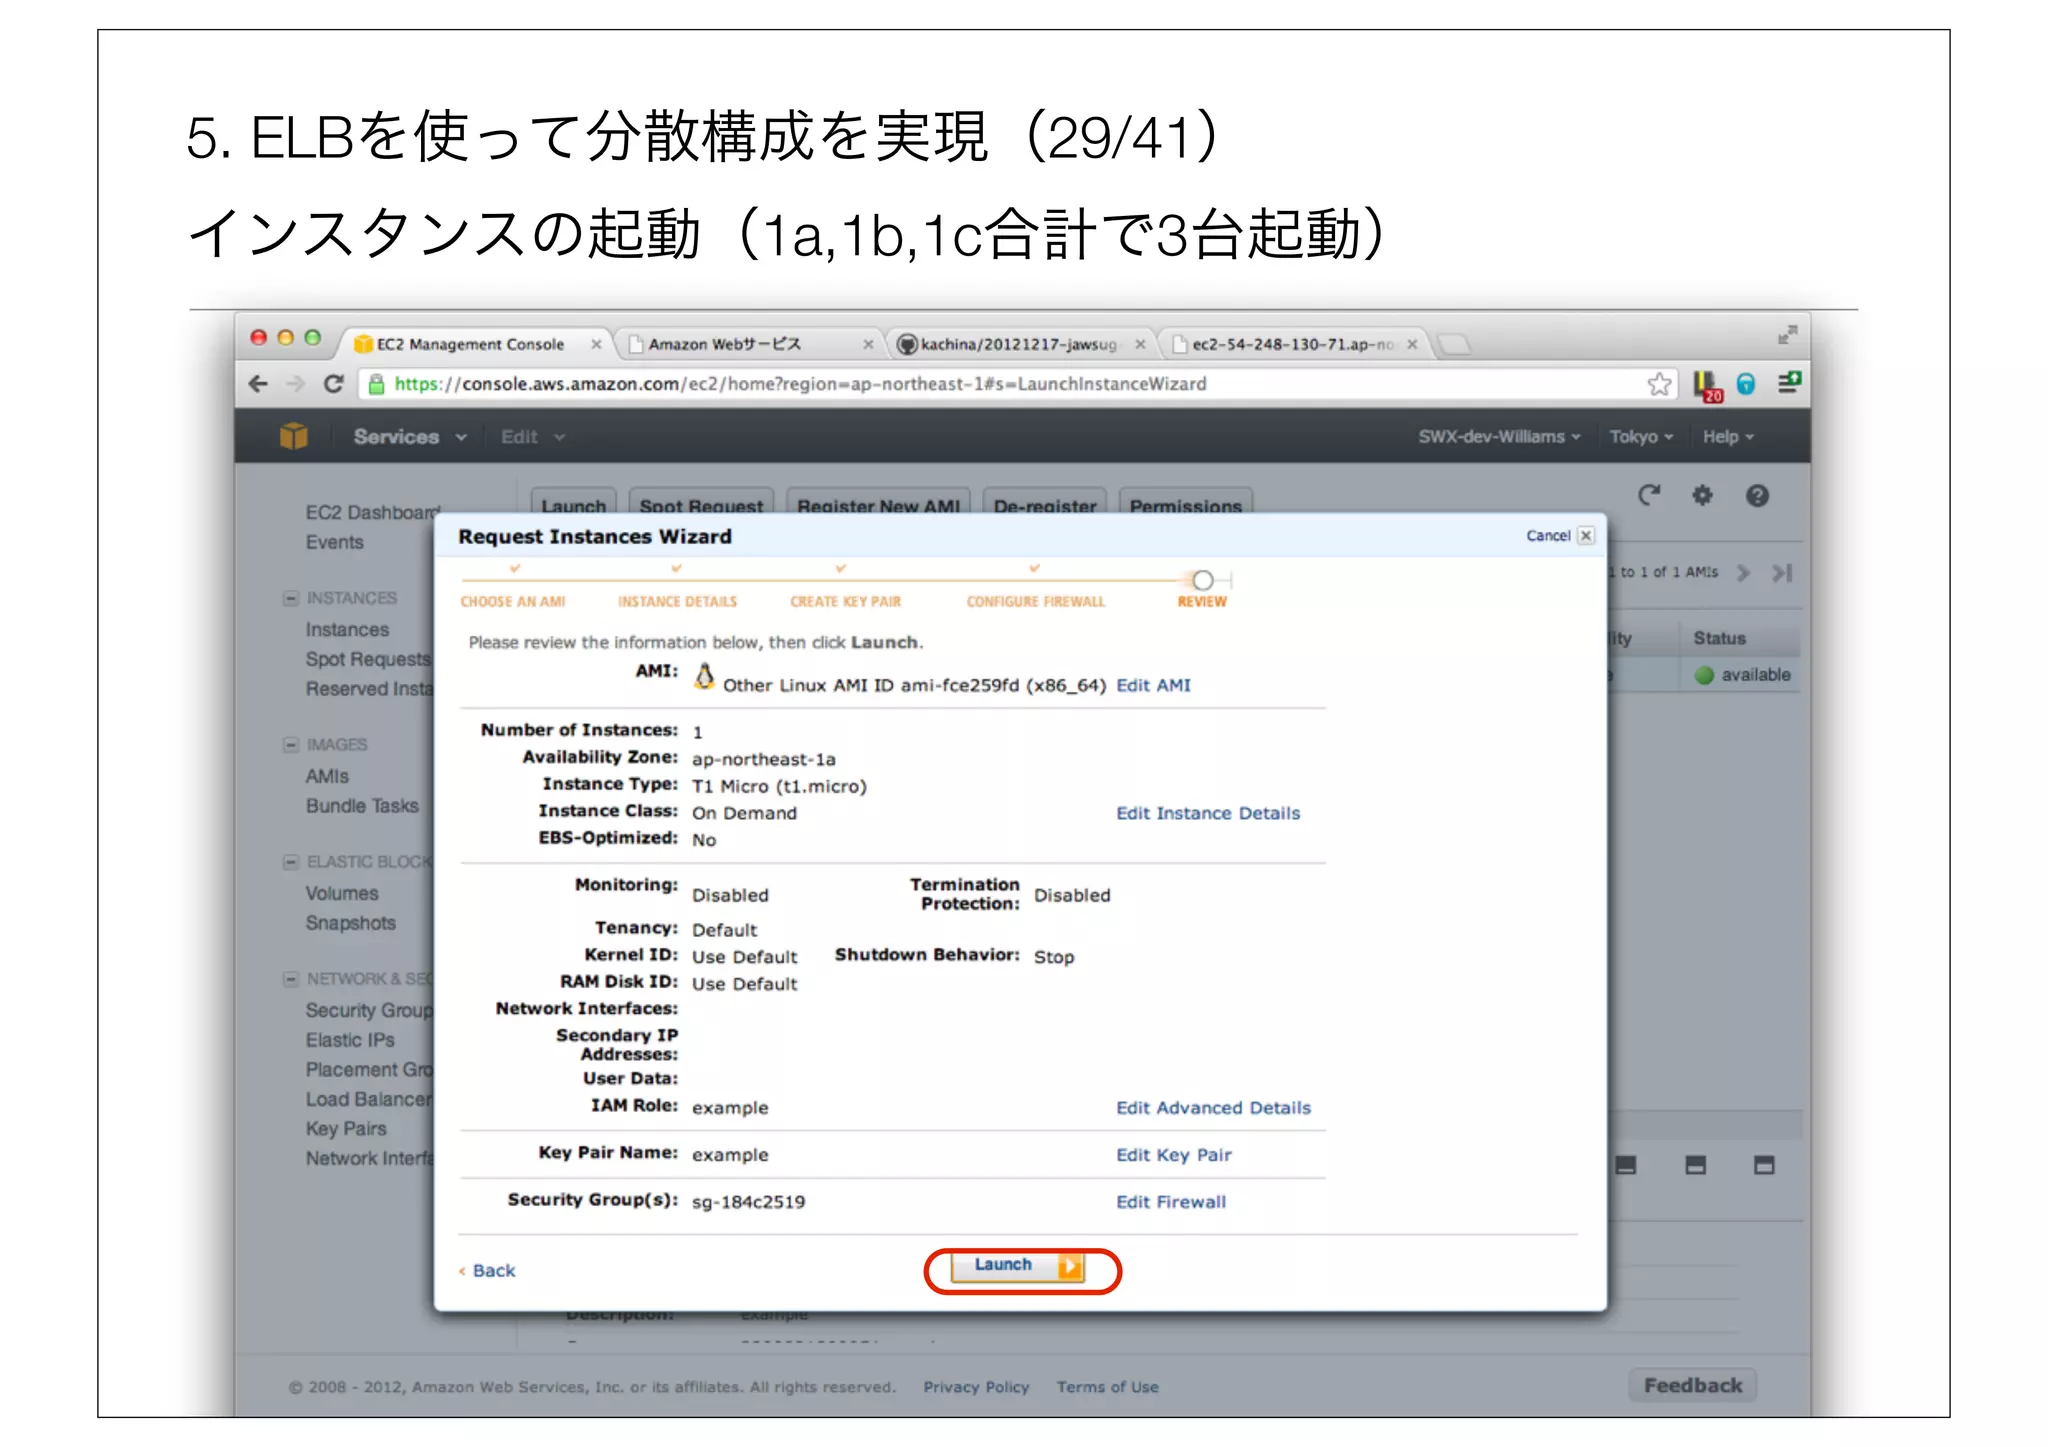
Task: Collapse the IMAGES sidebar section
Action: (291, 745)
